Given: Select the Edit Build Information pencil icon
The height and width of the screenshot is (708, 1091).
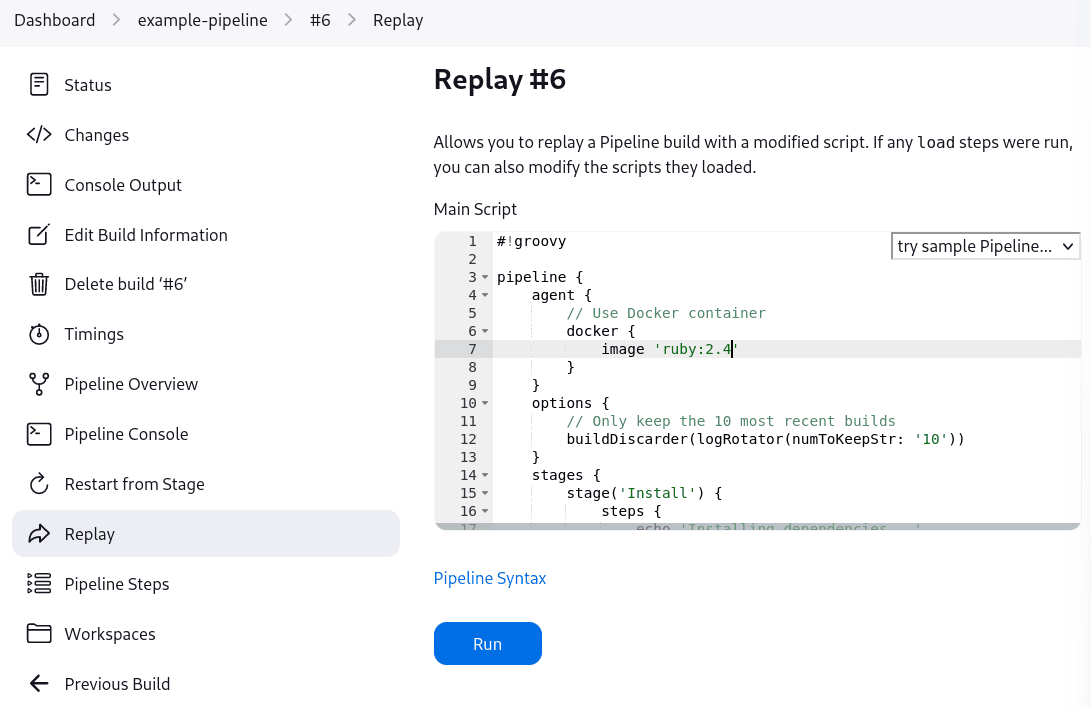Looking at the screenshot, I should point(38,235).
